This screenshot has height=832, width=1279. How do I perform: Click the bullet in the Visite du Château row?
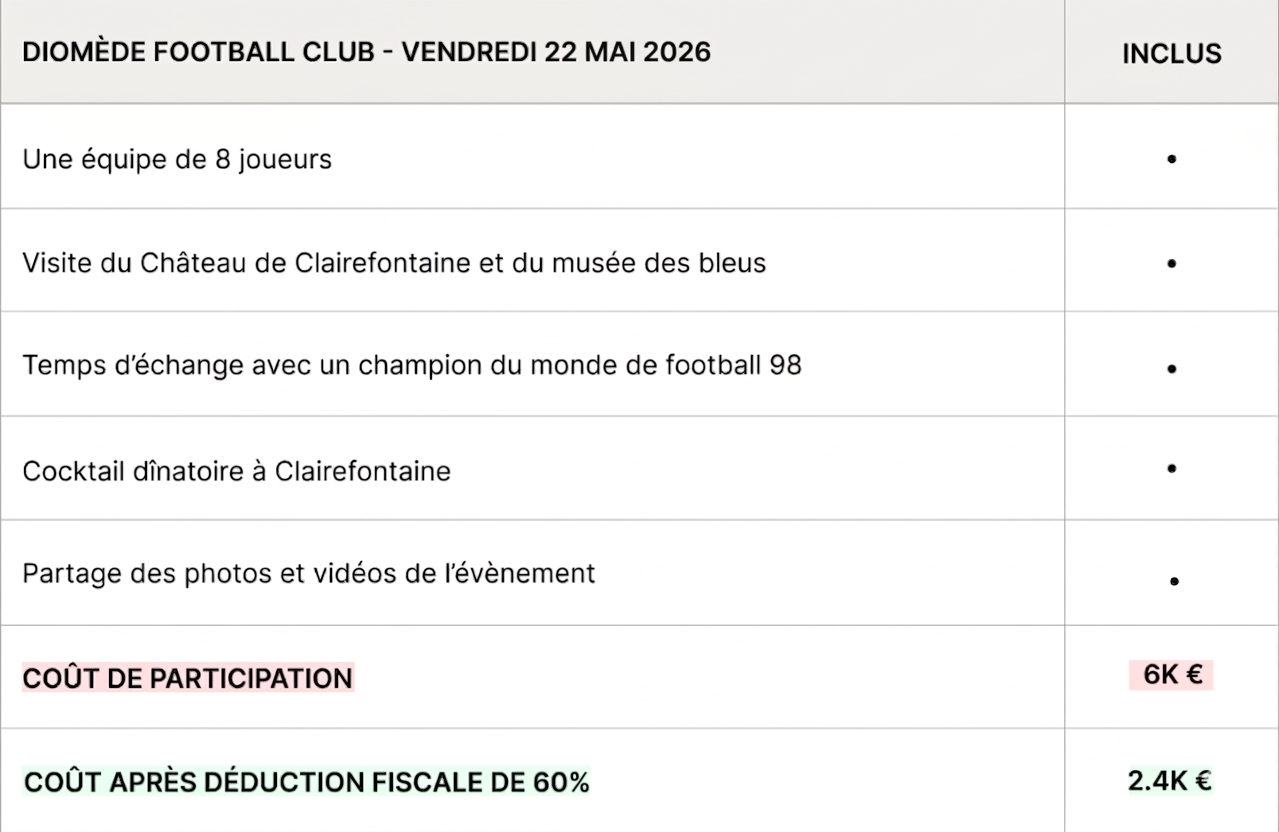point(1171,264)
